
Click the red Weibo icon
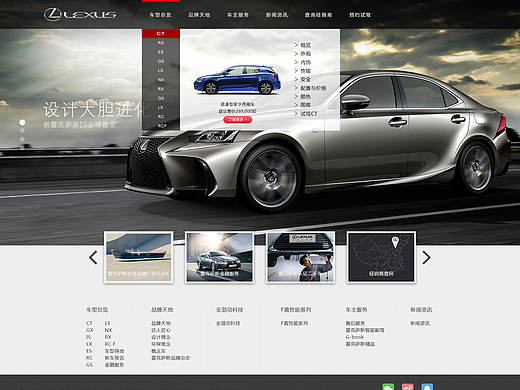tap(407, 387)
